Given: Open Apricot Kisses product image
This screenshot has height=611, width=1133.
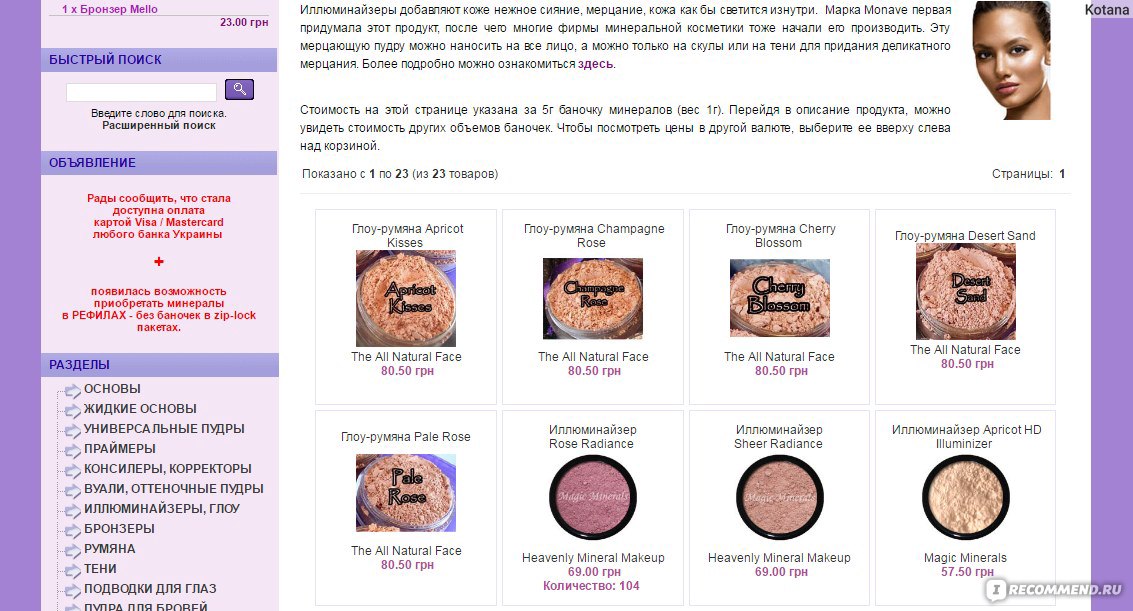Looking at the screenshot, I should 406,298.
